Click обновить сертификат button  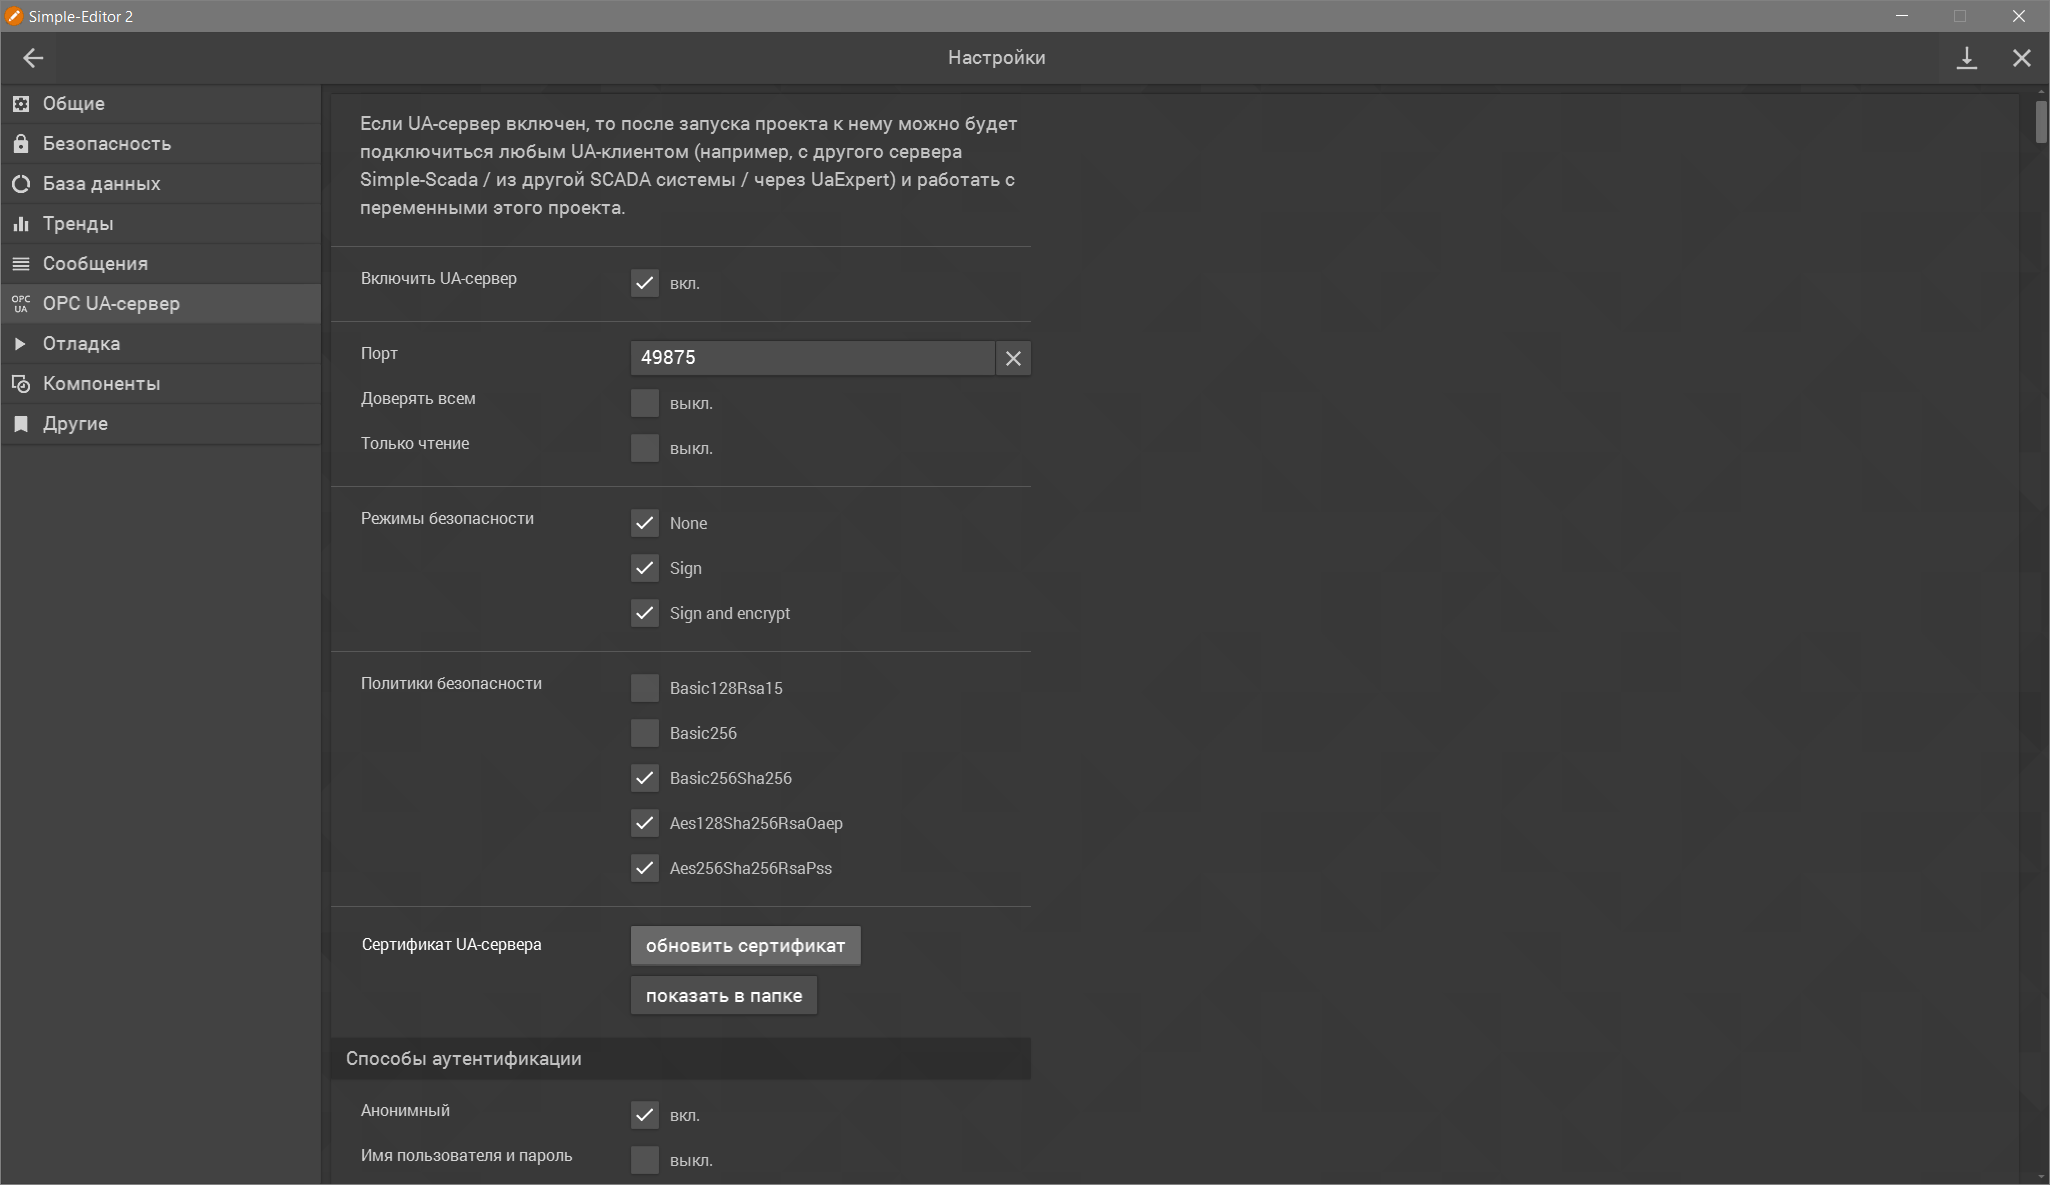click(745, 946)
